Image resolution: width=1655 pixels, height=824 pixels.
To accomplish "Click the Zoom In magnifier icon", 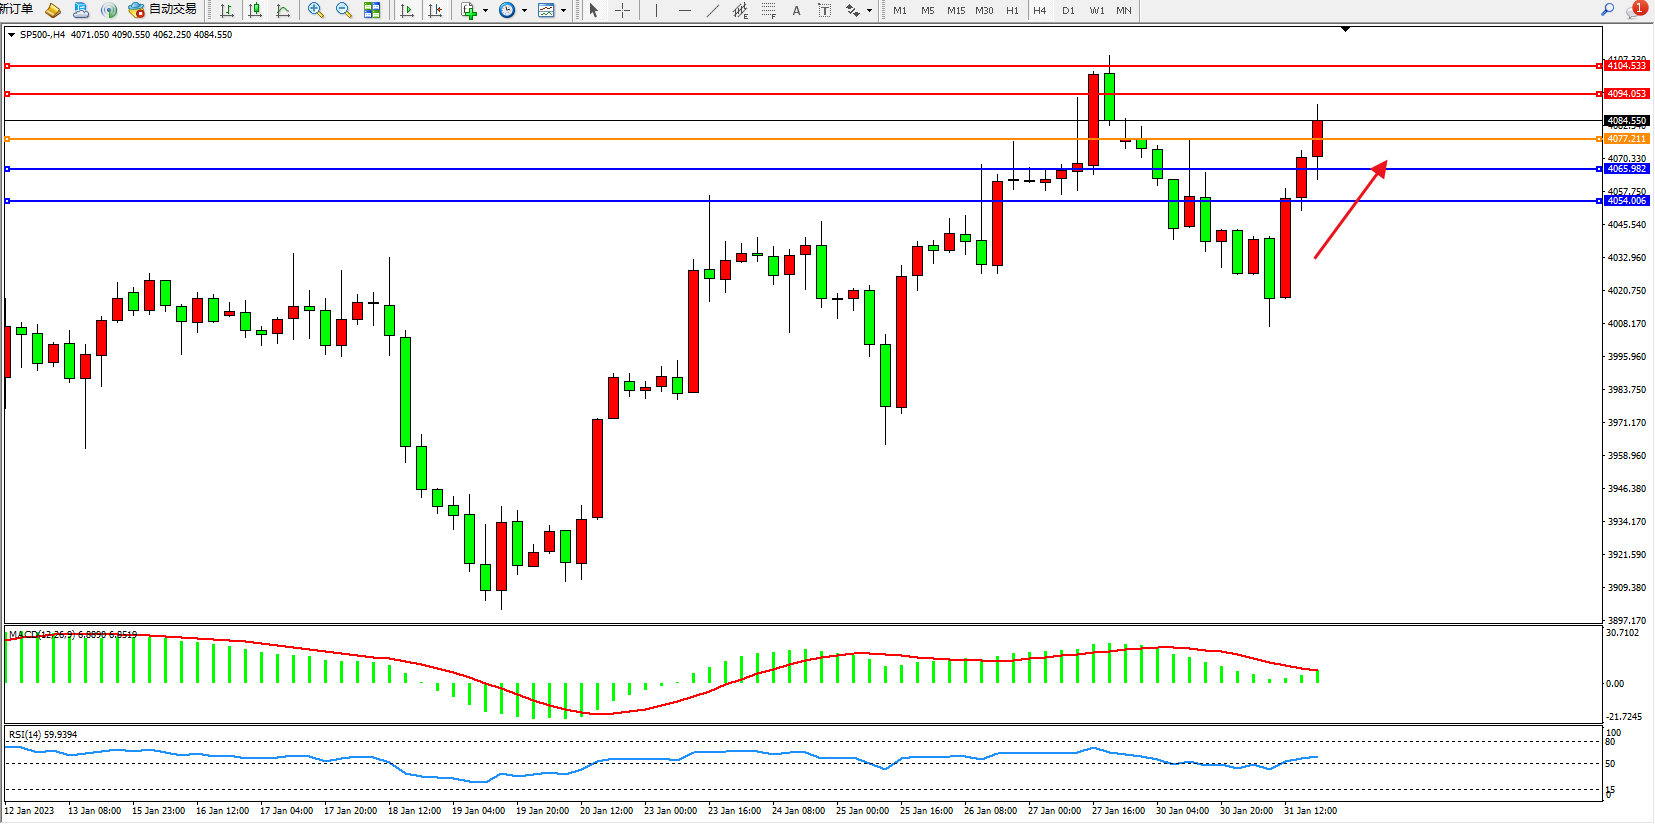I will pos(316,10).
